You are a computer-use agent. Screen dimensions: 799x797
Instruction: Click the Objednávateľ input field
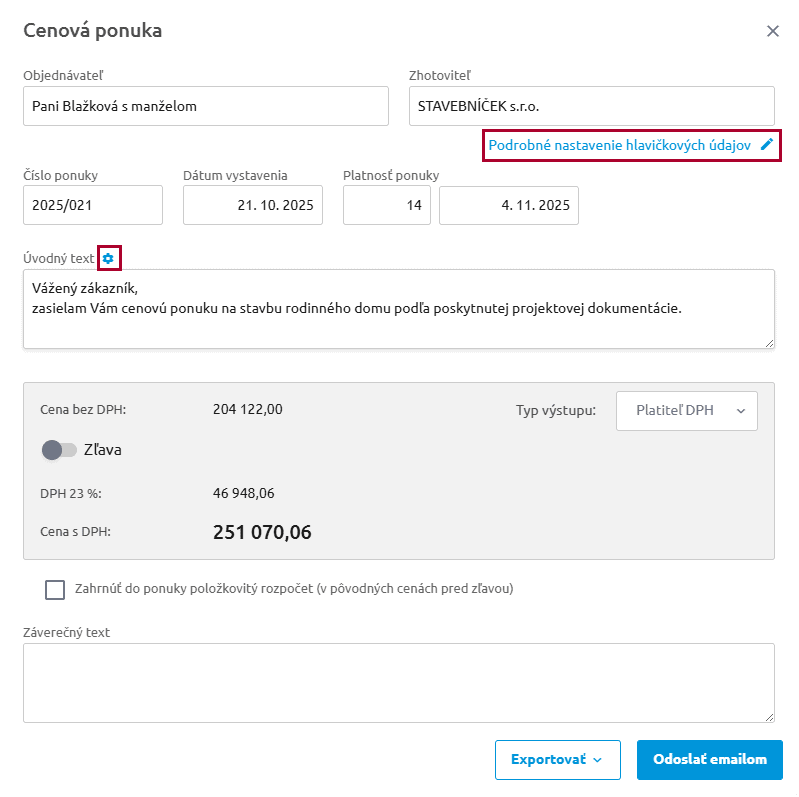pyautogui.click(x=205, y=106)
